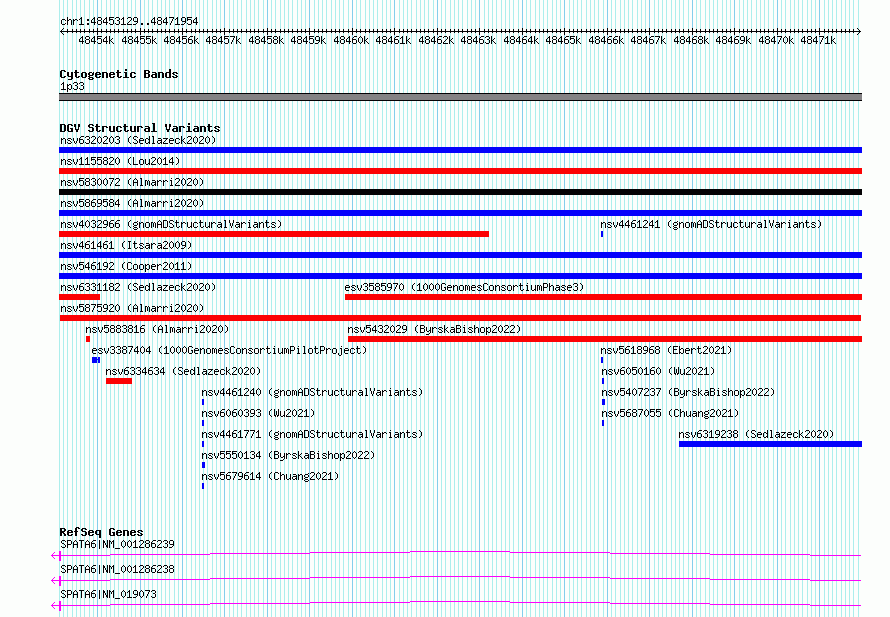Open nsv5407237 (ByrskaBishop2022) label
The height and width of the screenshot is (617, 890).
click(x=688, y=392)
